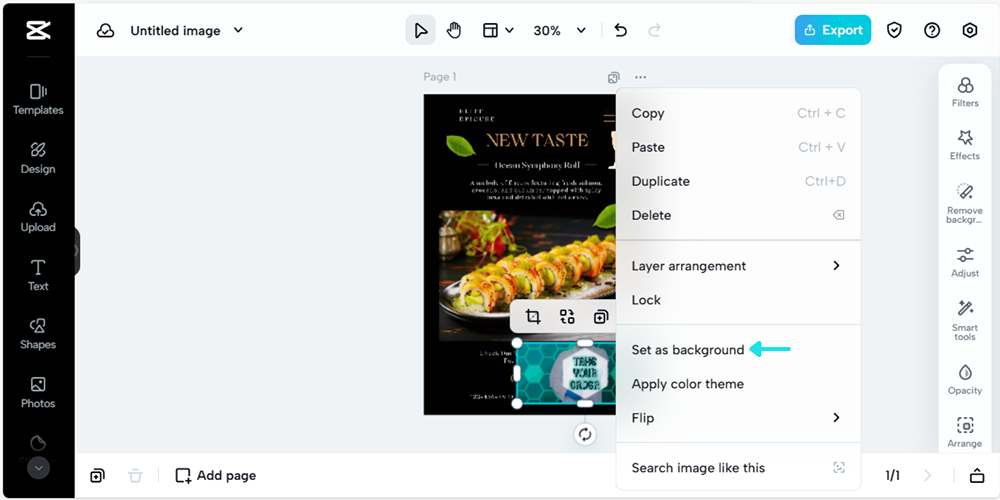
Task: Open the Shapes panel
Action: (38, 333)
